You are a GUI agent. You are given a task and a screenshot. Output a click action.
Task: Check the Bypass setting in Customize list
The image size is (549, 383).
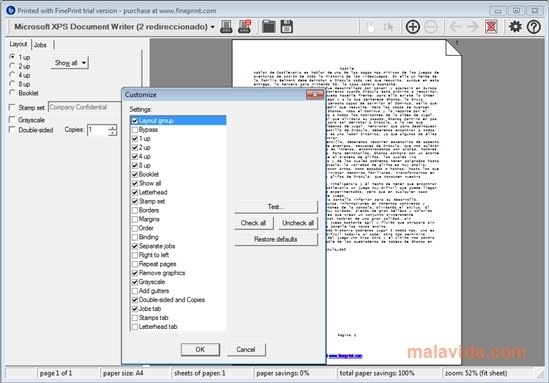(135, 130)
